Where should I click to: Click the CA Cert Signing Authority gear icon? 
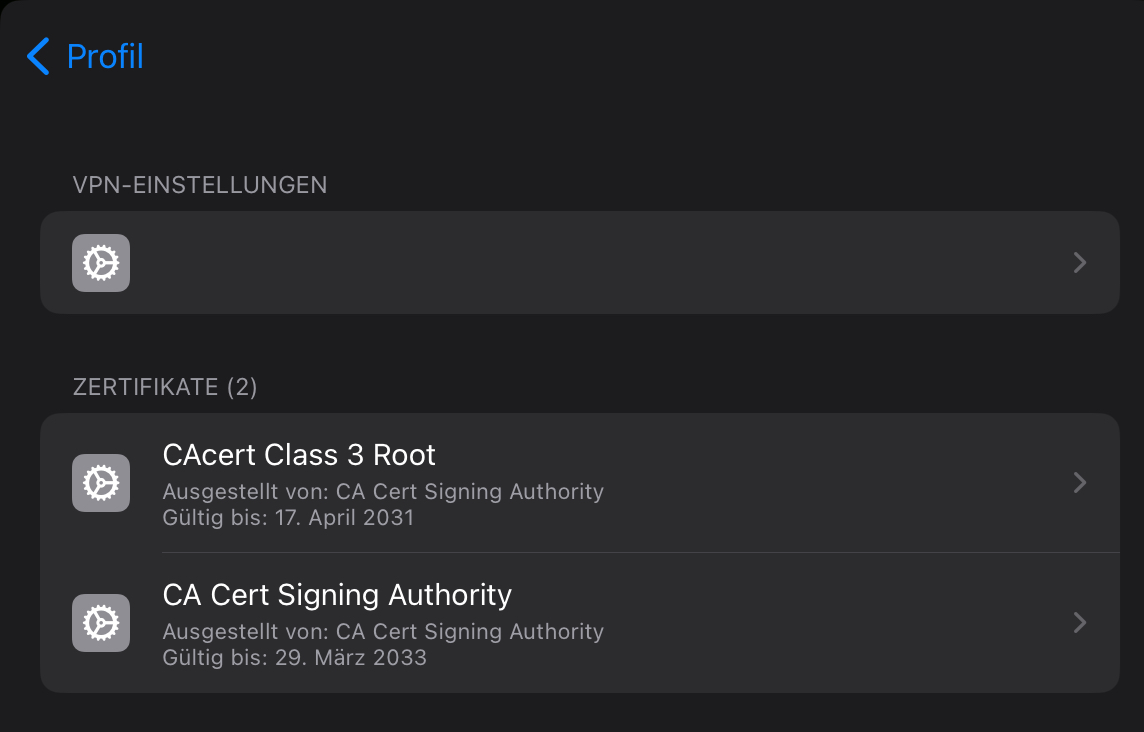tap(101, 623)
